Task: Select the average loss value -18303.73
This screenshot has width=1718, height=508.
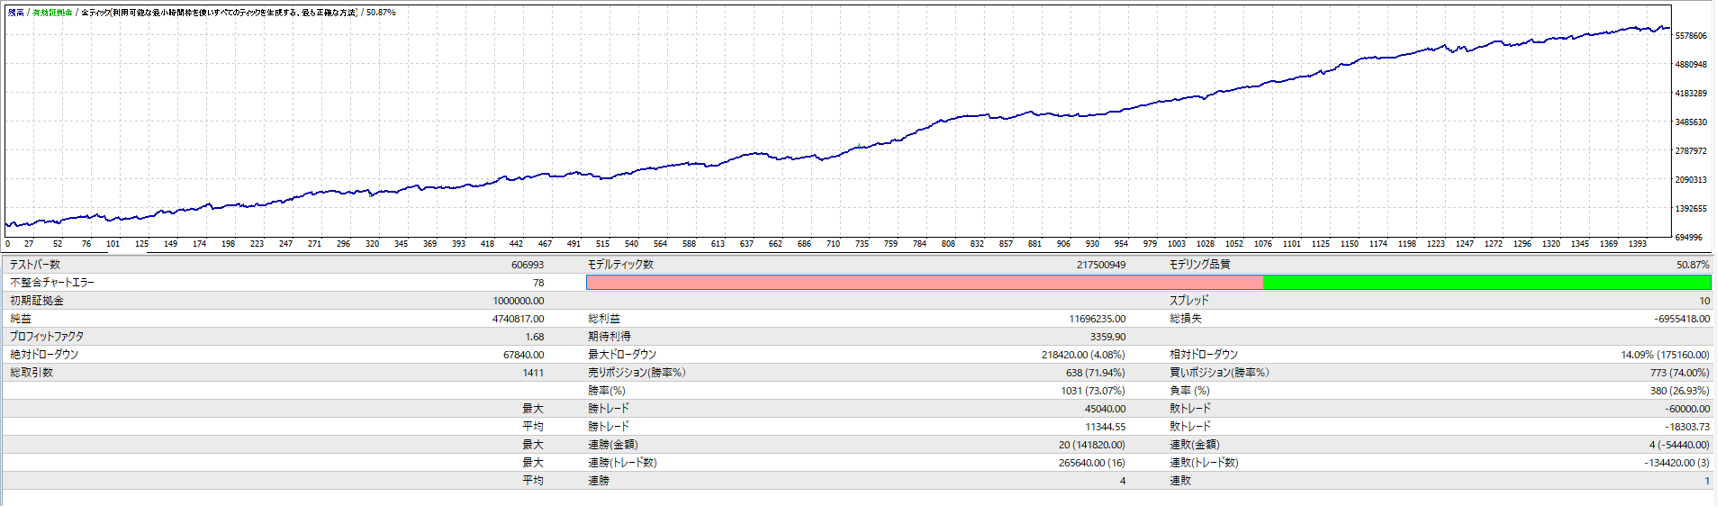Action: [x=1688, y=427]
